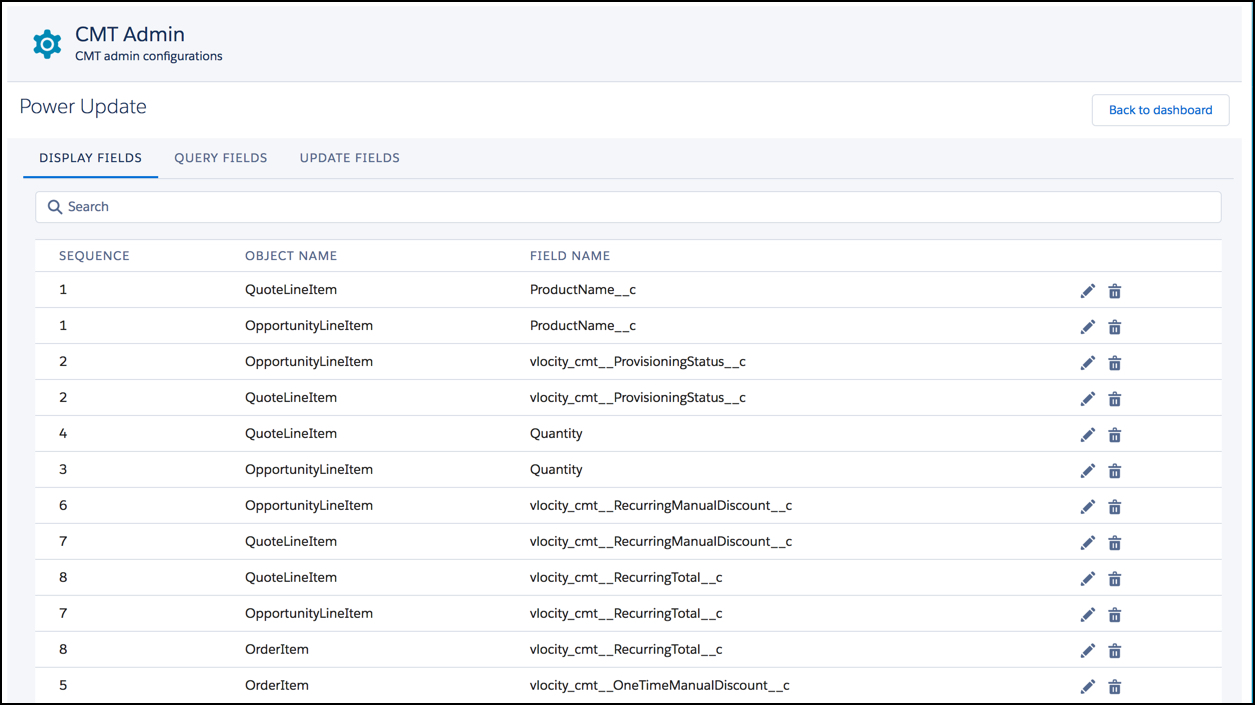Click the CMT Admin gear icon
The width and height of the screenshot is (1255, 705).
(x=47, y=44)
